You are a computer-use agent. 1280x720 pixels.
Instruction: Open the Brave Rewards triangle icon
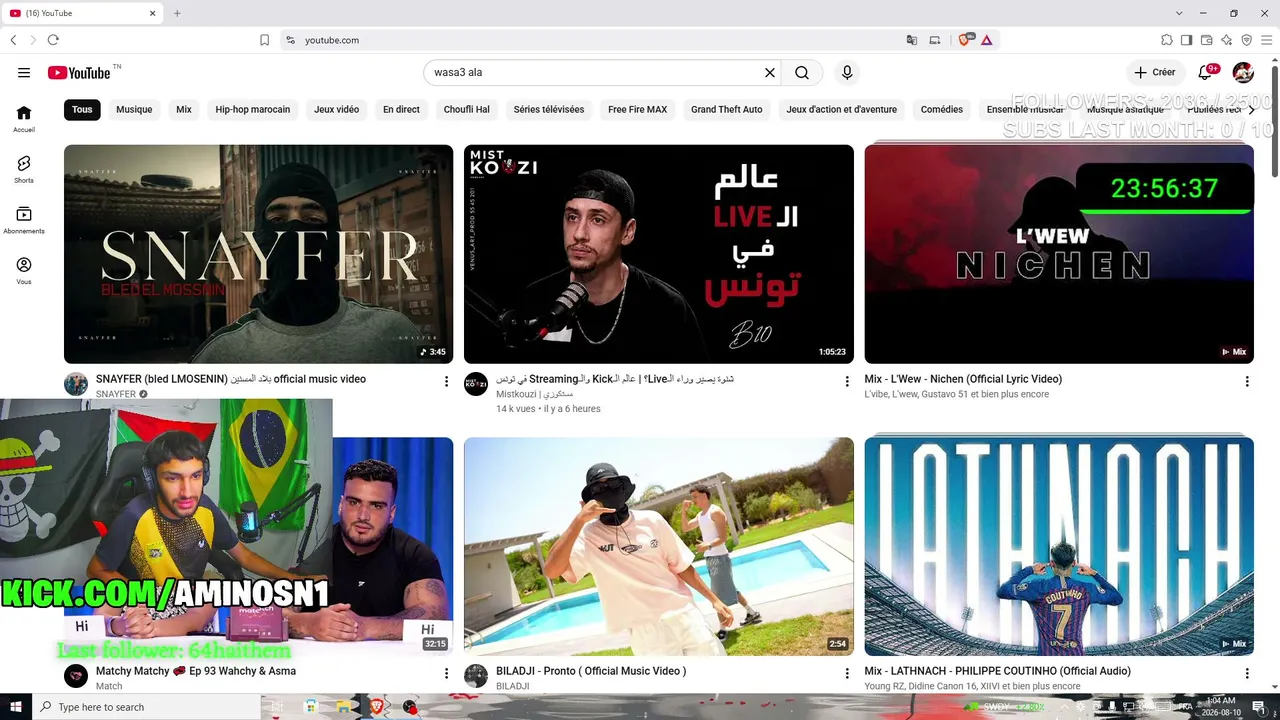coord(987,40)
